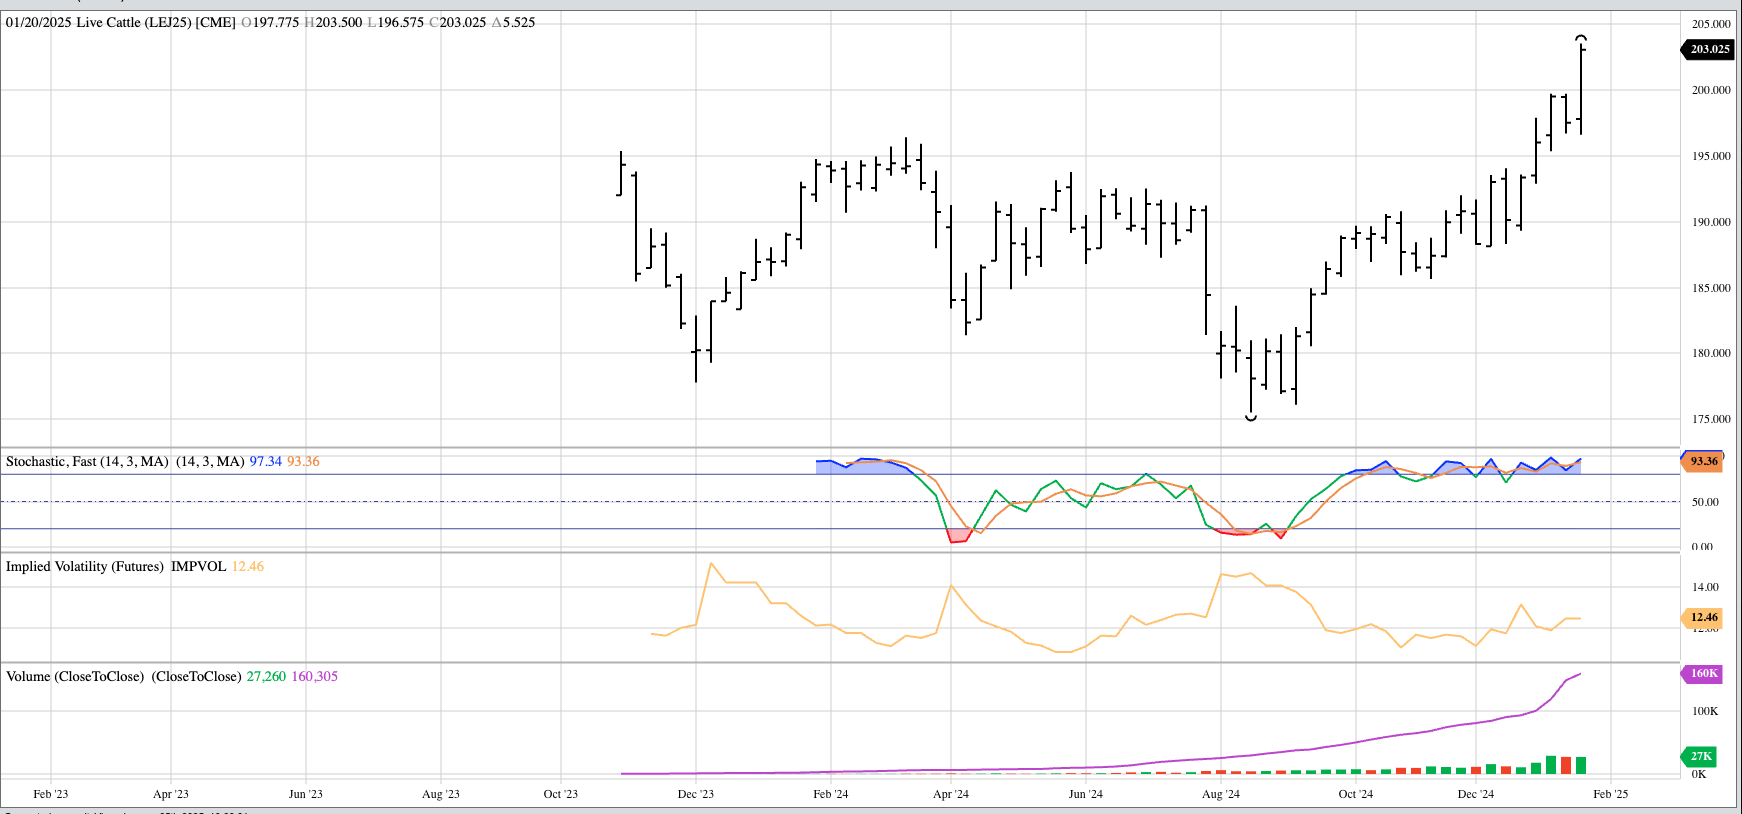Screen dimensions: 1742x814
Task: Click the Feb '23 date axis label
Action: coord(50,794)
